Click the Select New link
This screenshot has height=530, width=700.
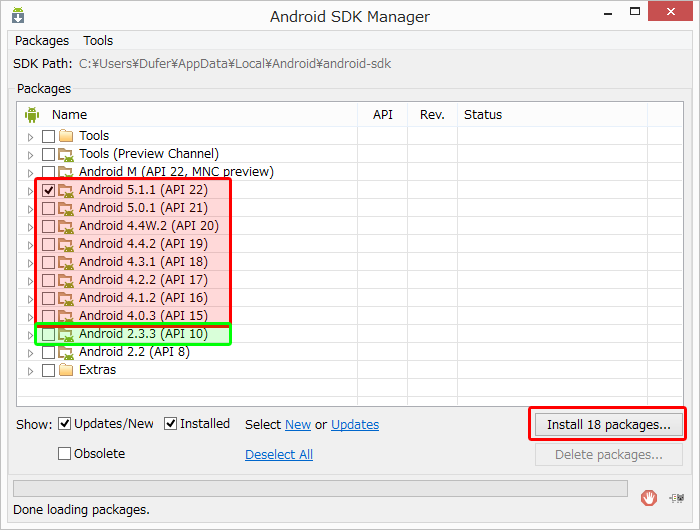coord(298,424)
